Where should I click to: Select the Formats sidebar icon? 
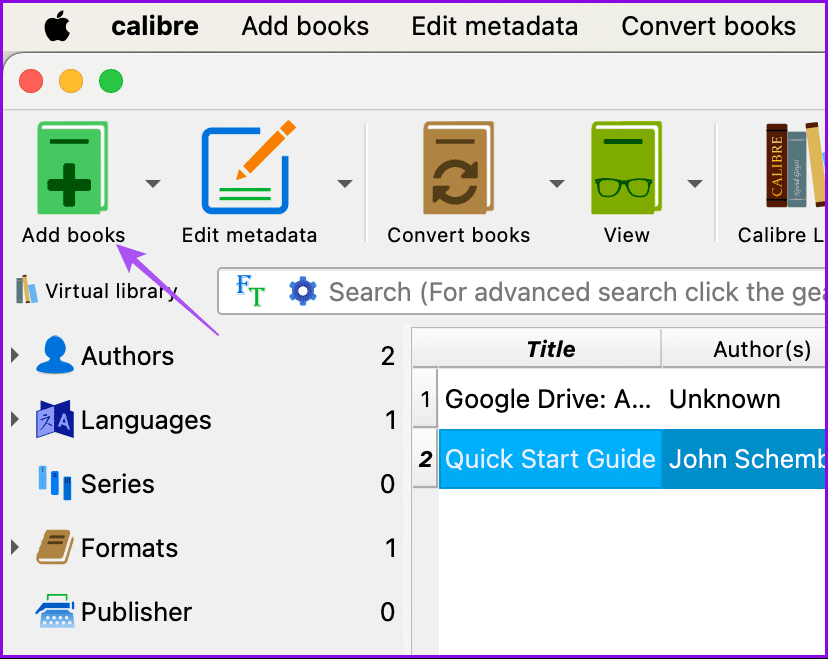[55, 548]
